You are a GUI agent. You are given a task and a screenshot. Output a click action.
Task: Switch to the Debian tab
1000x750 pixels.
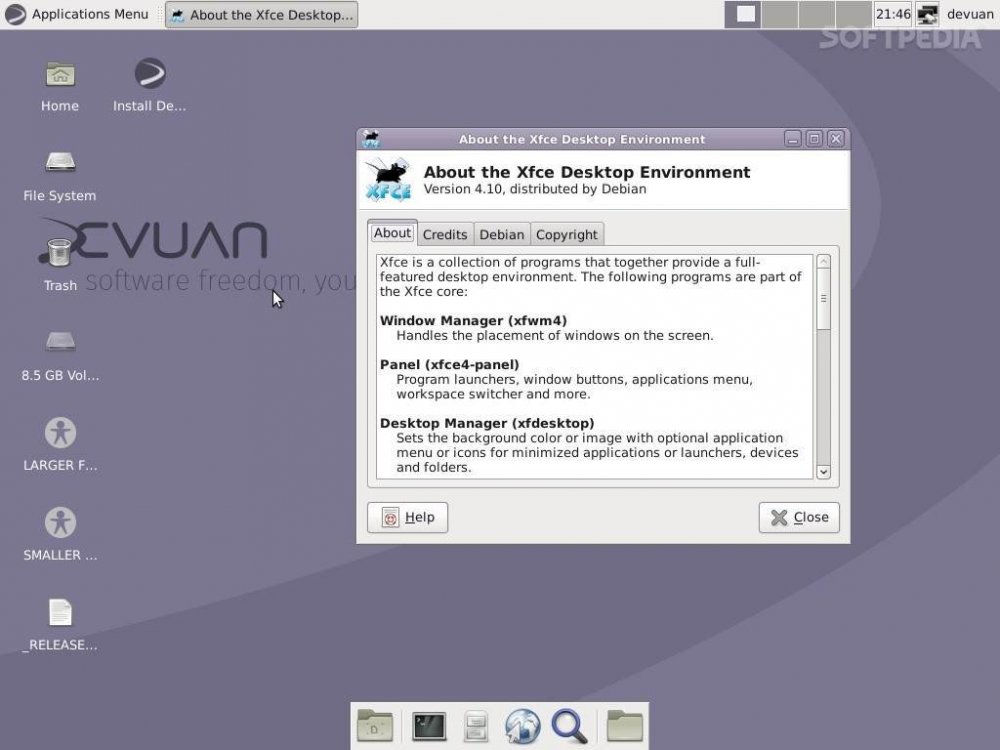point(502,235)
